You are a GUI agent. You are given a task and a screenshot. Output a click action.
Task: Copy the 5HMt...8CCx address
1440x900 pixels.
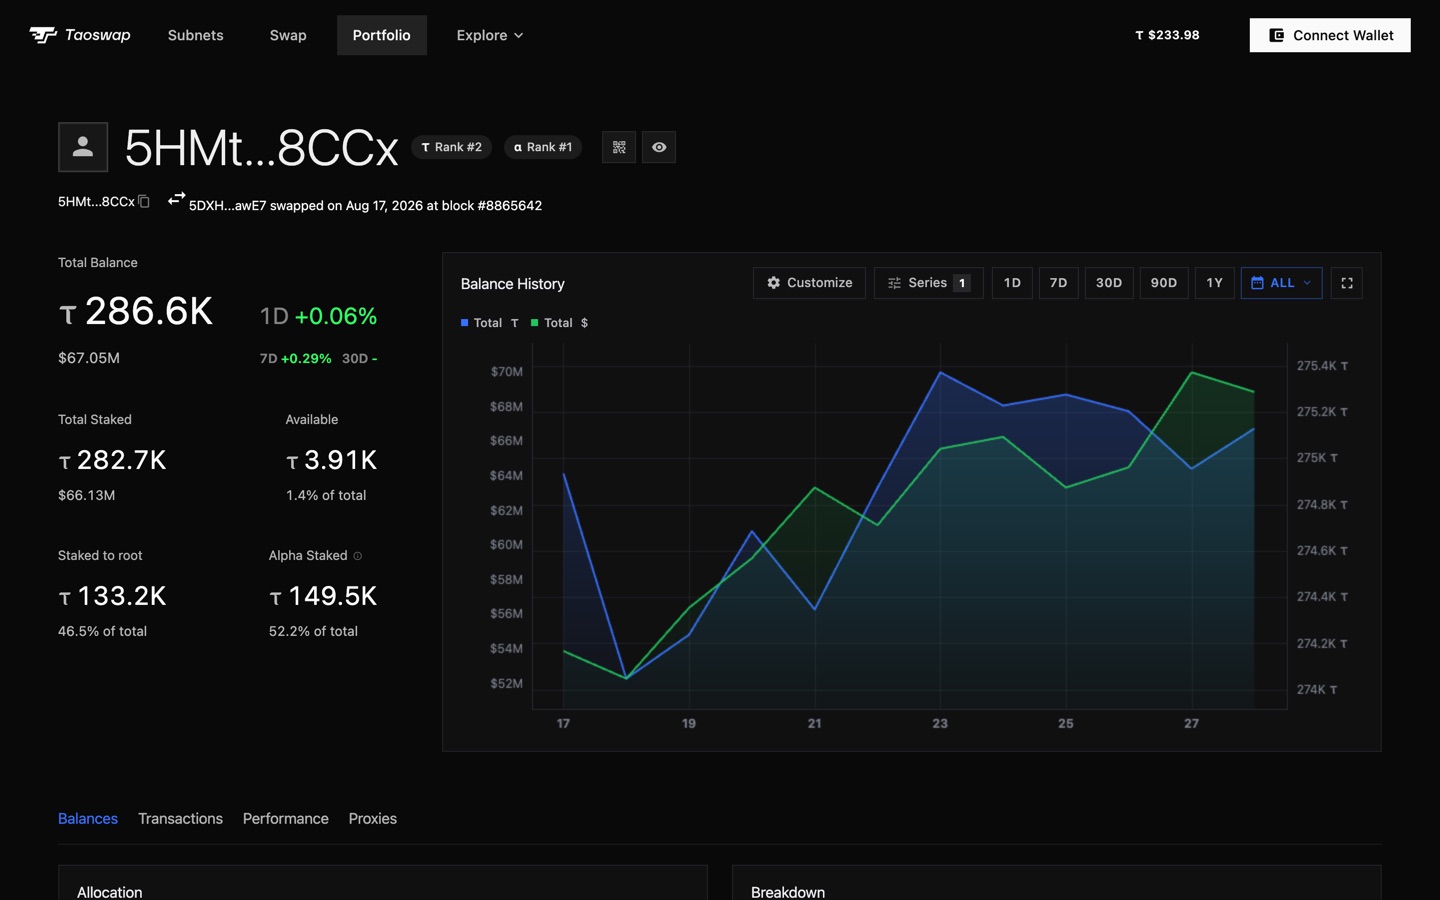coord(144,201)
